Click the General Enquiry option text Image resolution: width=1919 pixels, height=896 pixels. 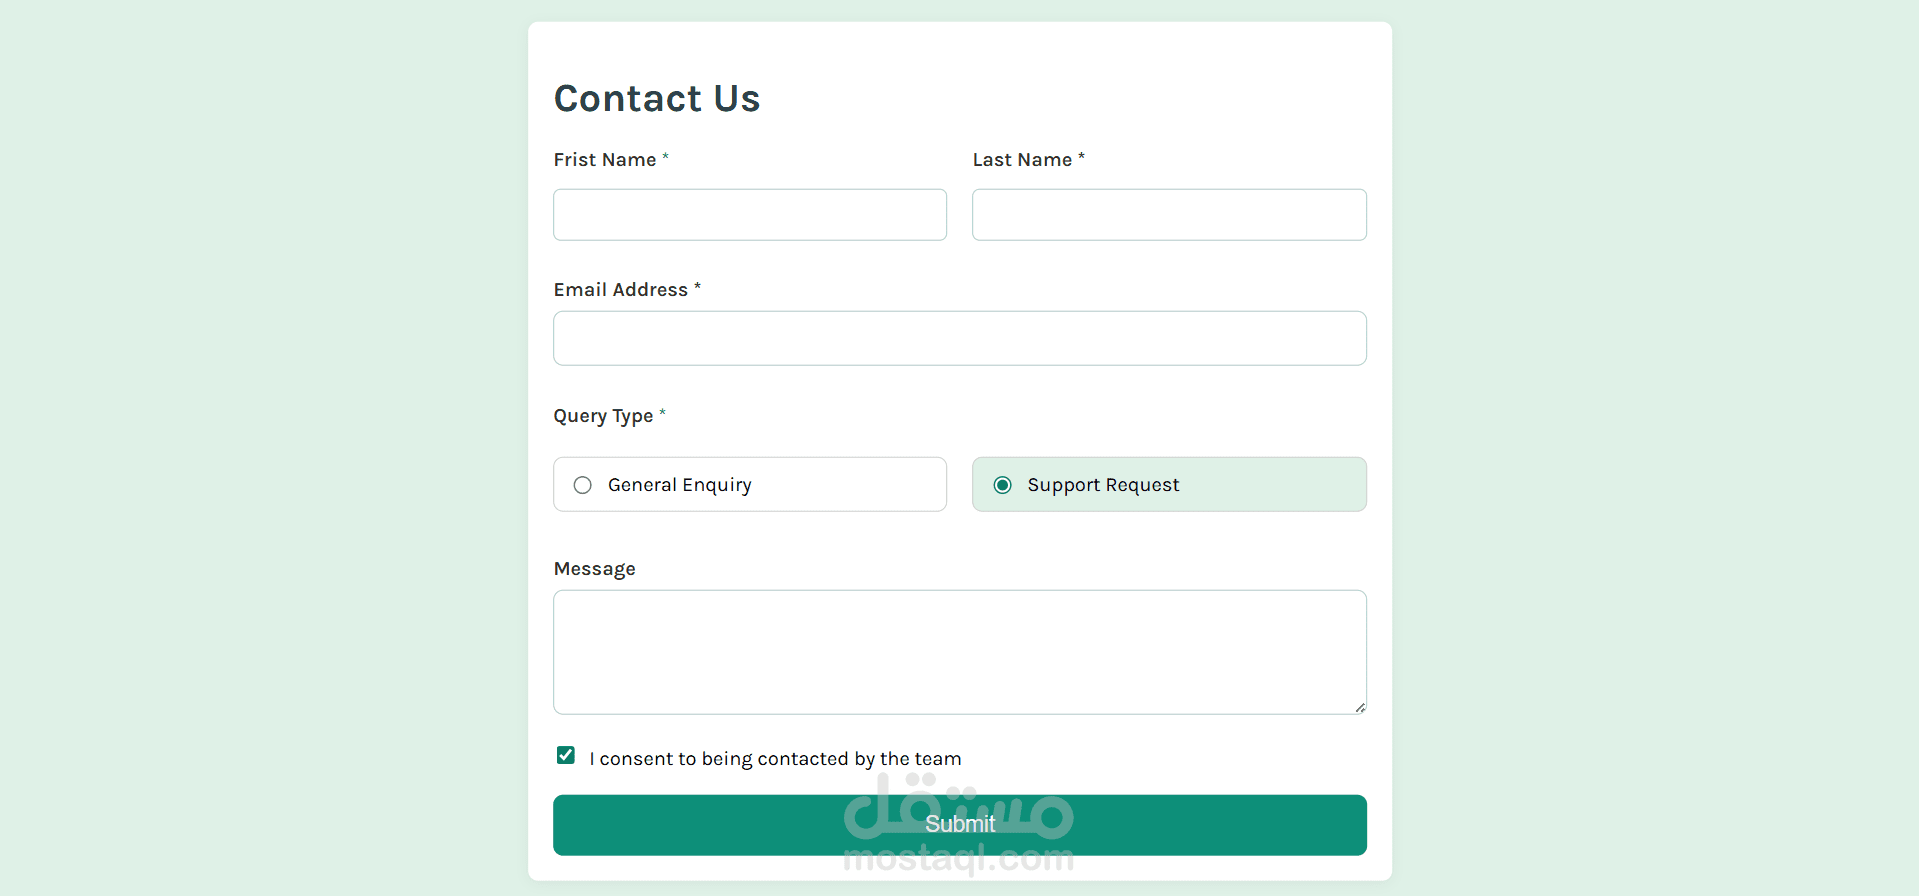tap(680, 484)
